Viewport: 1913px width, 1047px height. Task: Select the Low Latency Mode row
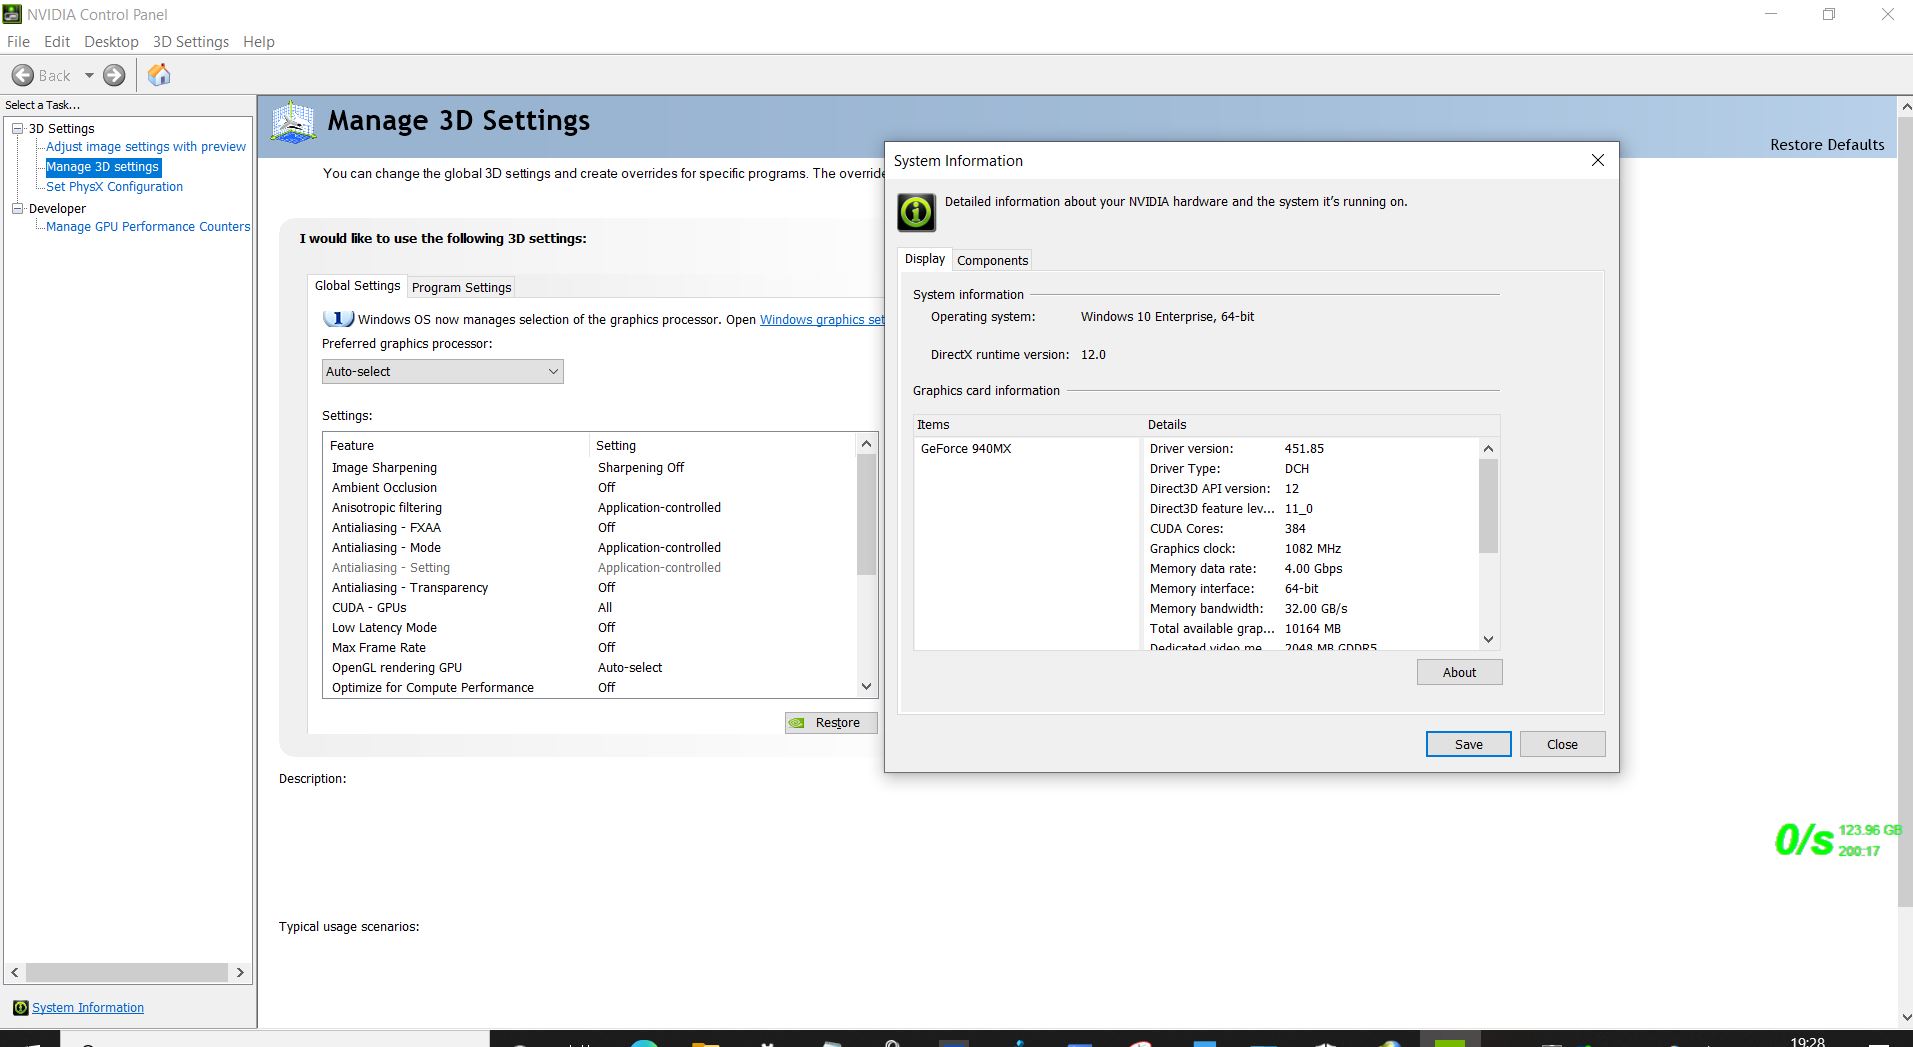(x=590, y=628)
